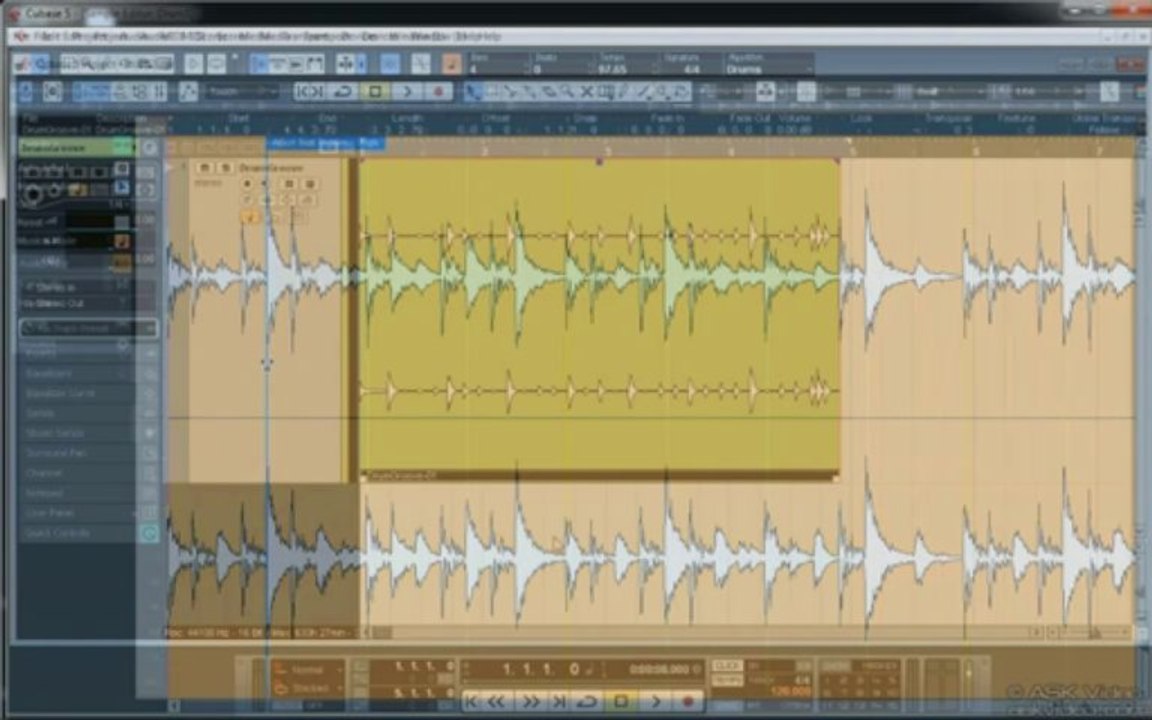The image size is (1152, 720).
Task: Open the Algorithm Drums dropdown
Action: 768,69
